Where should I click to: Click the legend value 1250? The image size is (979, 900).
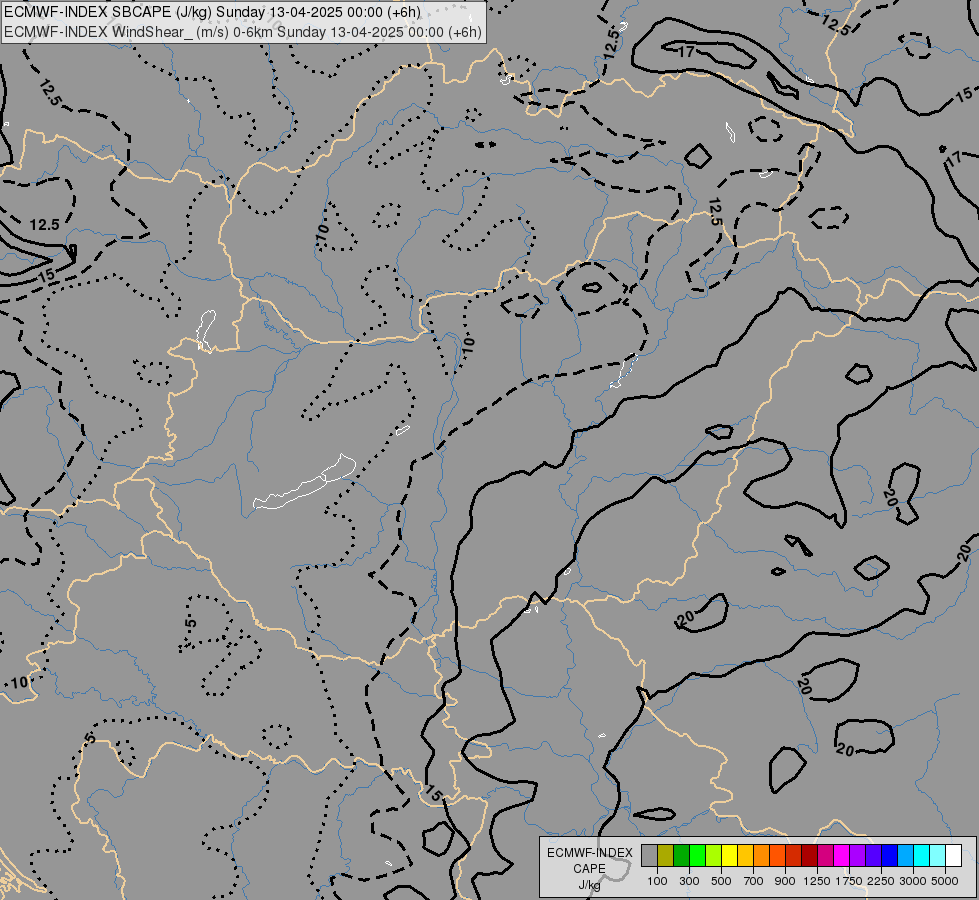click(817, 881)
